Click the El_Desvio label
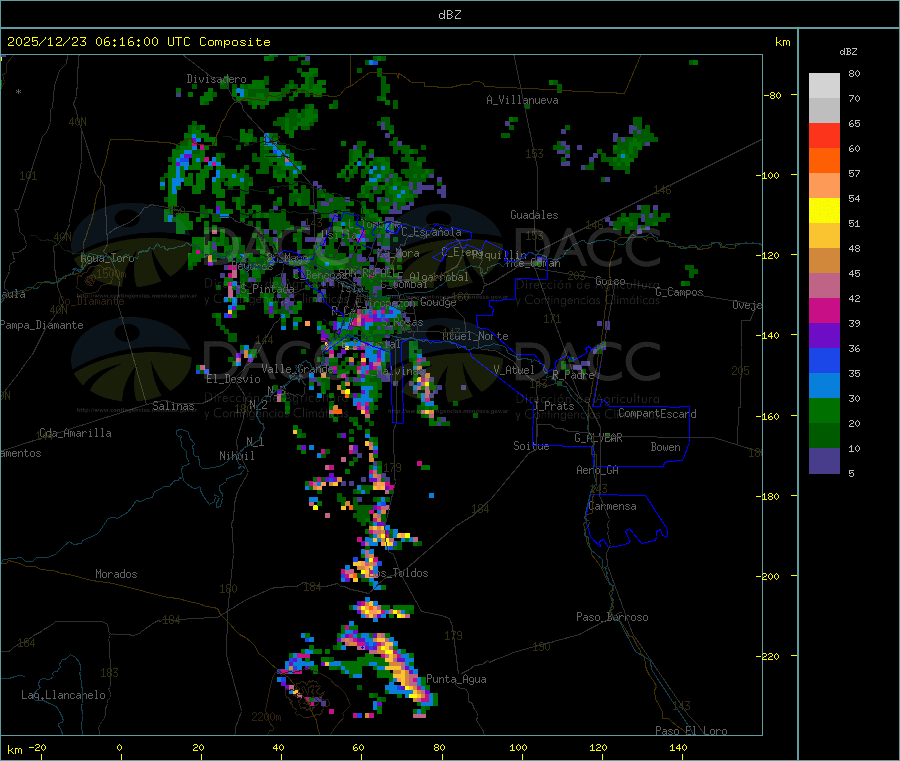This screenshot has width=900, height=761. coord(234,379)
